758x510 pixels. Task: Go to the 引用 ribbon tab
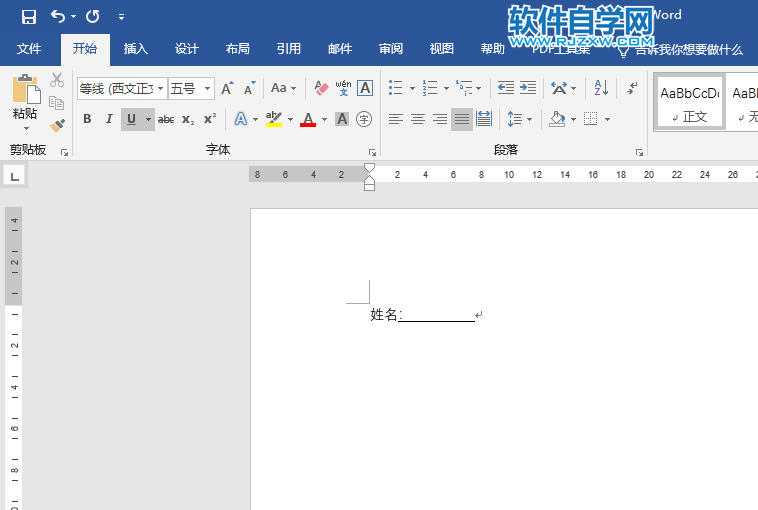(289, 49)
